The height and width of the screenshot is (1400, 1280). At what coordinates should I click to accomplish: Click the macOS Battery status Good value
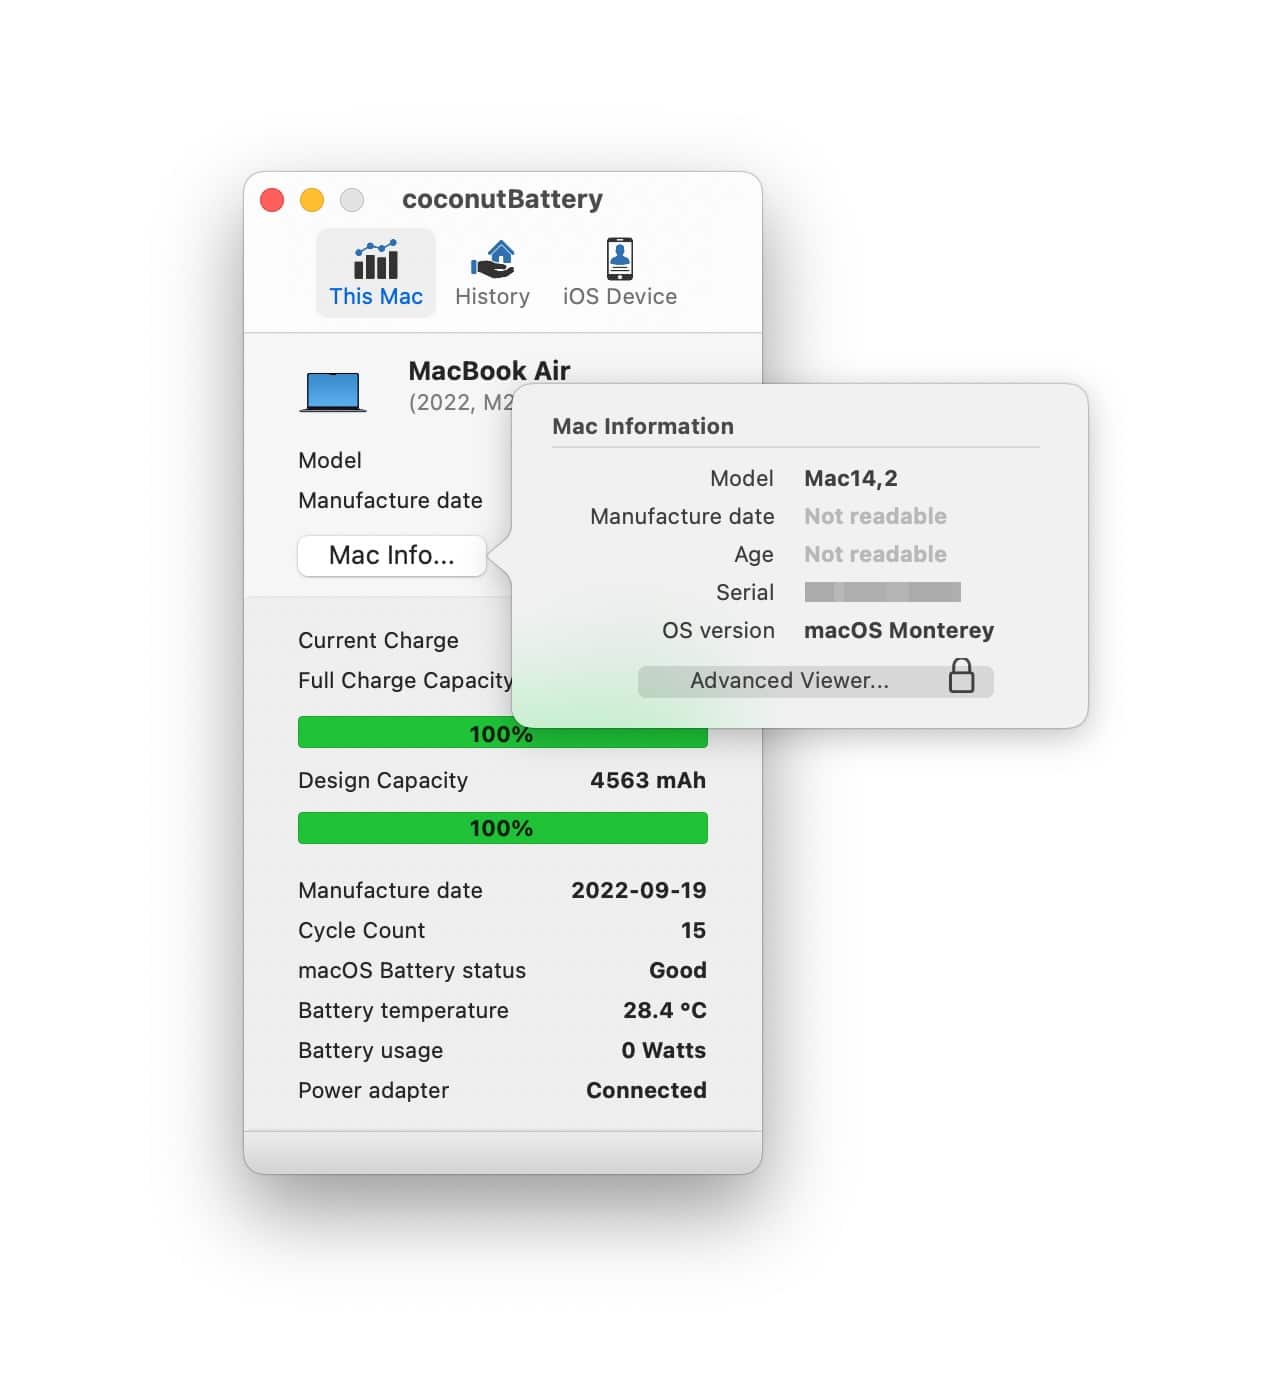tap(678, 970)
